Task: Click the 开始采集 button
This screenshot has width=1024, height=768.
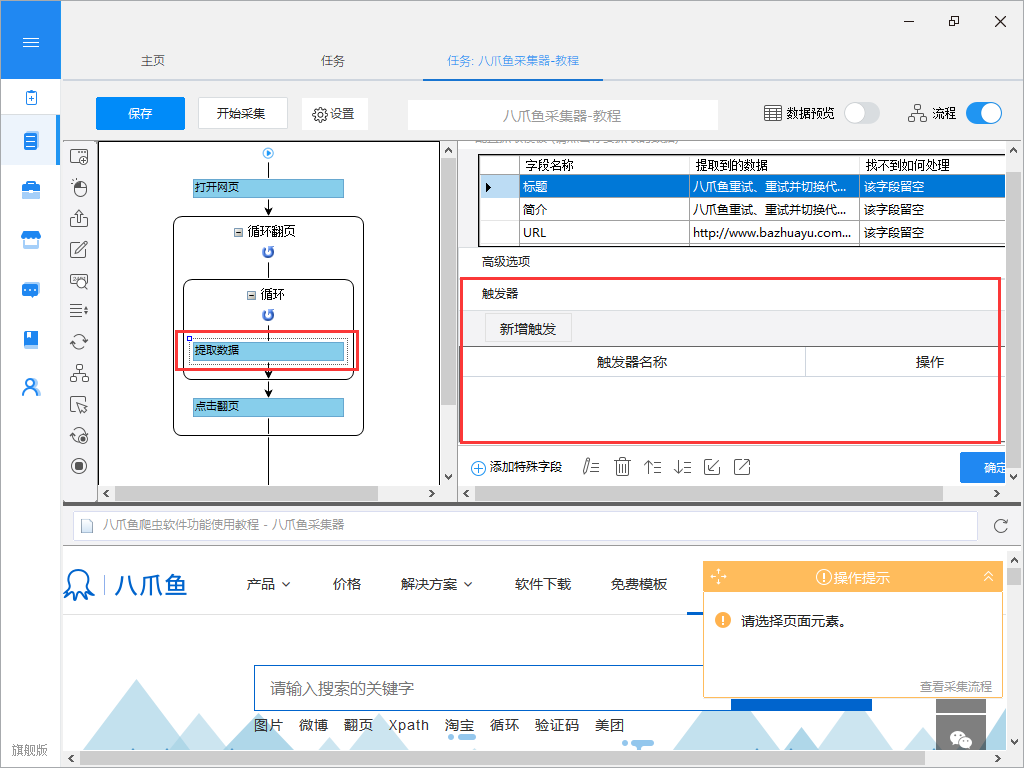Action: point(242,114)
